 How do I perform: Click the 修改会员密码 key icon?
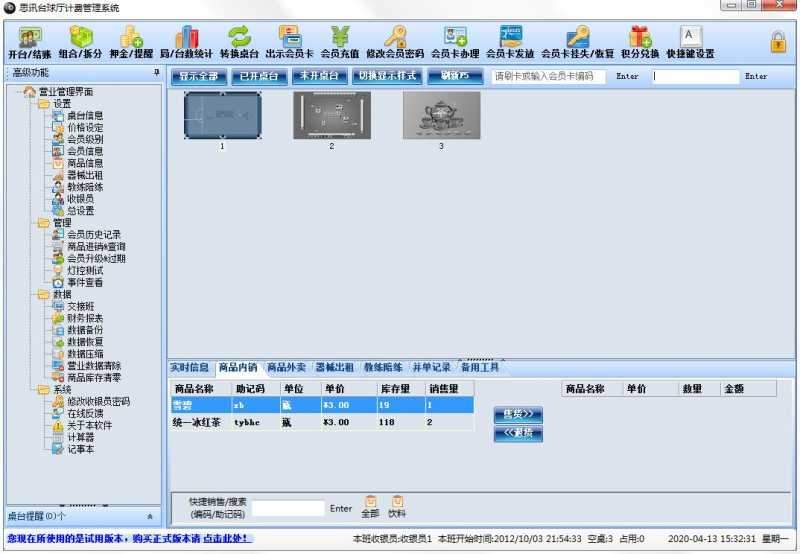[x=395, y=42]
